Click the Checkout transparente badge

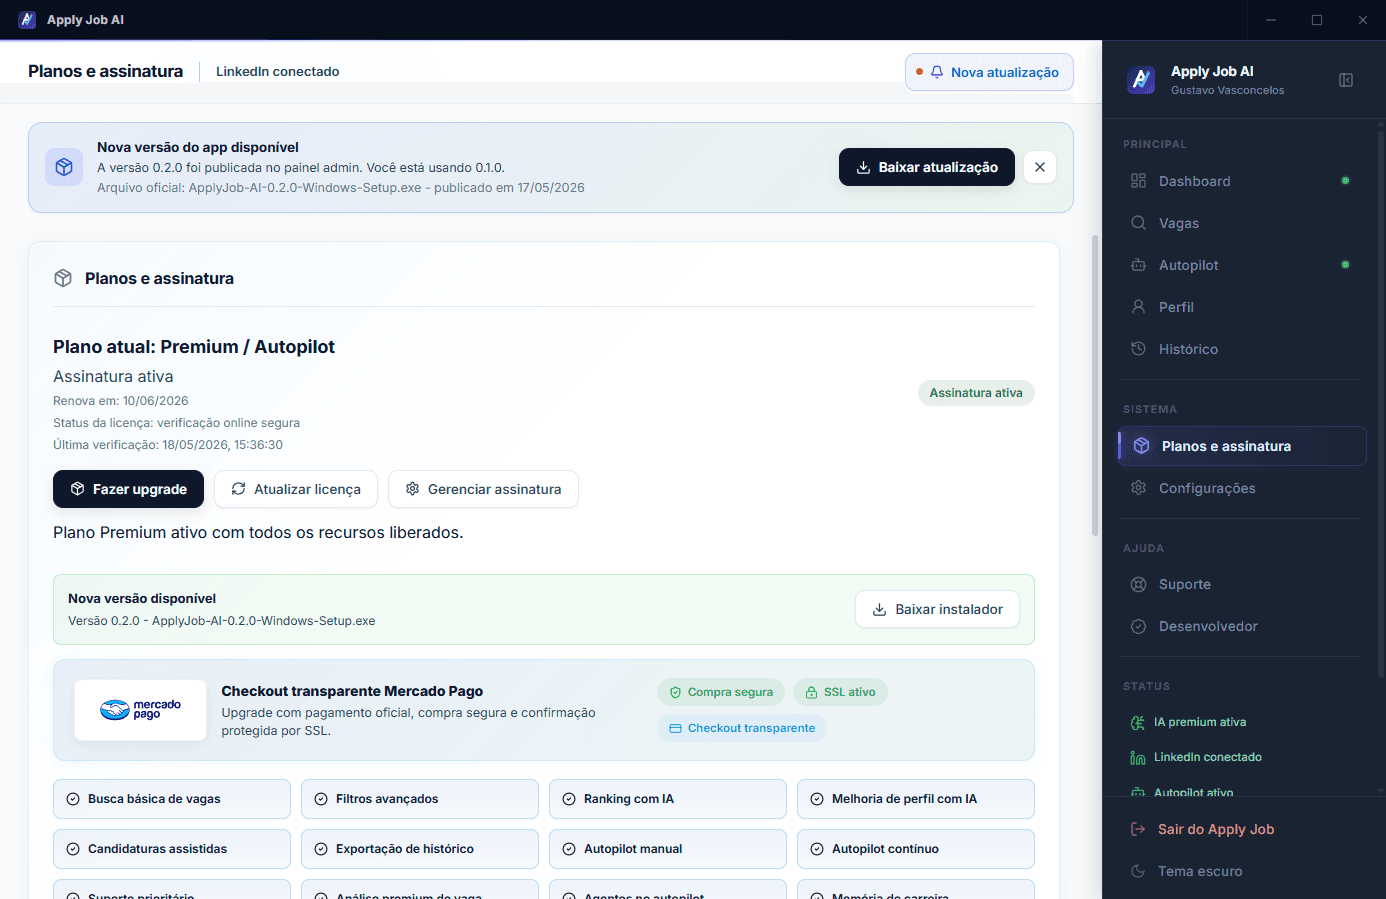(742, 728)
